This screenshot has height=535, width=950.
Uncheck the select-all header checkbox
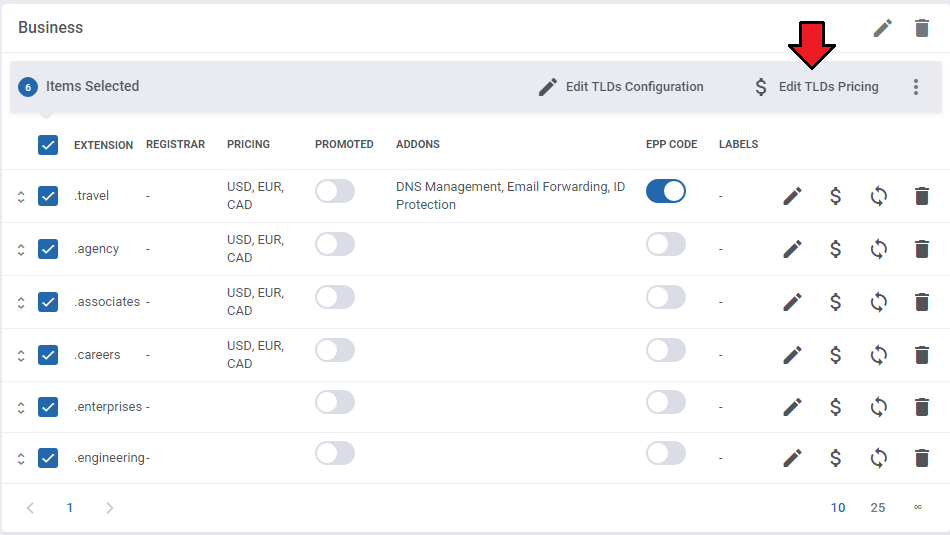coord(48,145)
